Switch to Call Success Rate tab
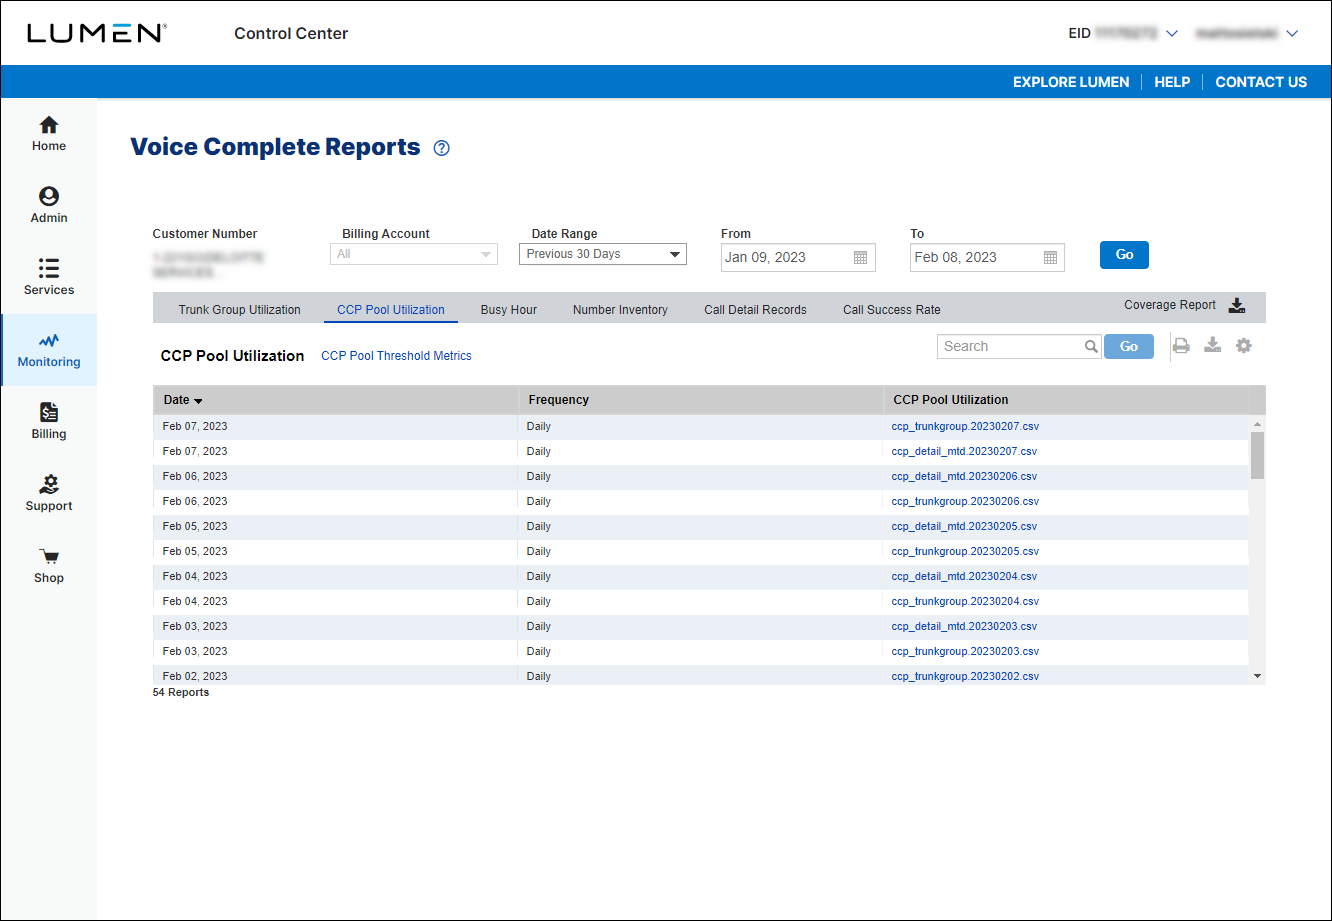Image resolution: width=1332 pixels, height=921 pixels. pyautogui.click(x=892, y=310)
